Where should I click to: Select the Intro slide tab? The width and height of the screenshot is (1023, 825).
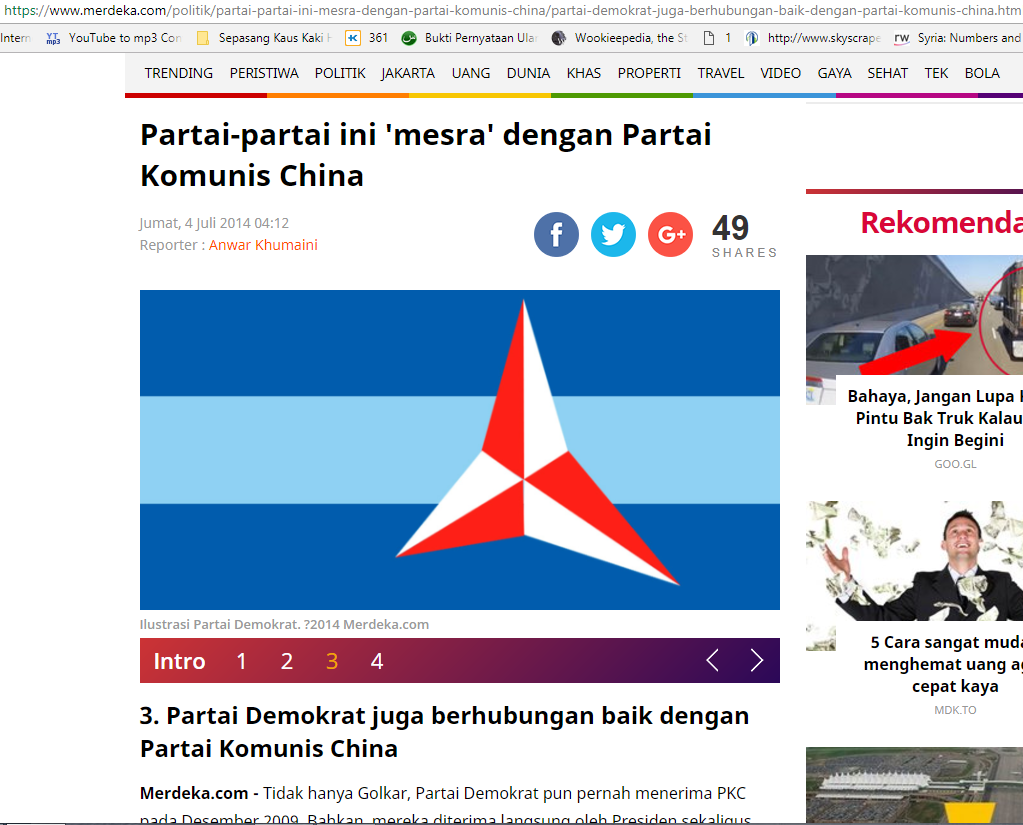(x=179, y=661)
